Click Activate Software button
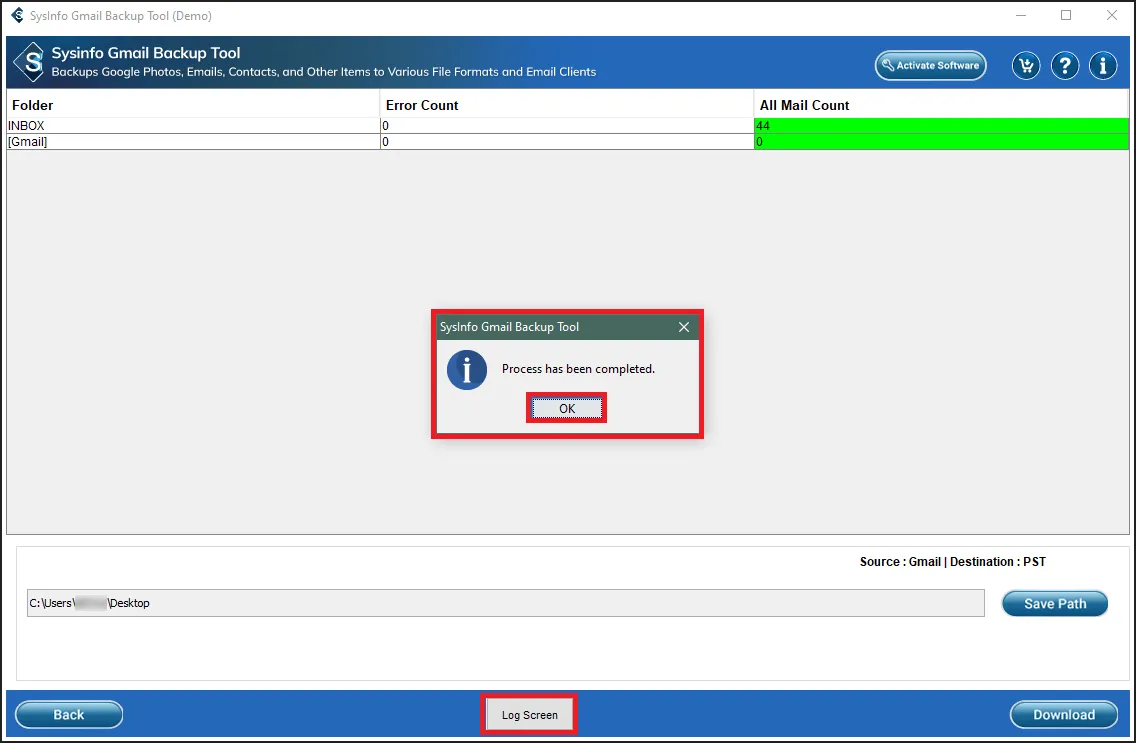This screenshot has width=1136, height=743. point(930,65)
